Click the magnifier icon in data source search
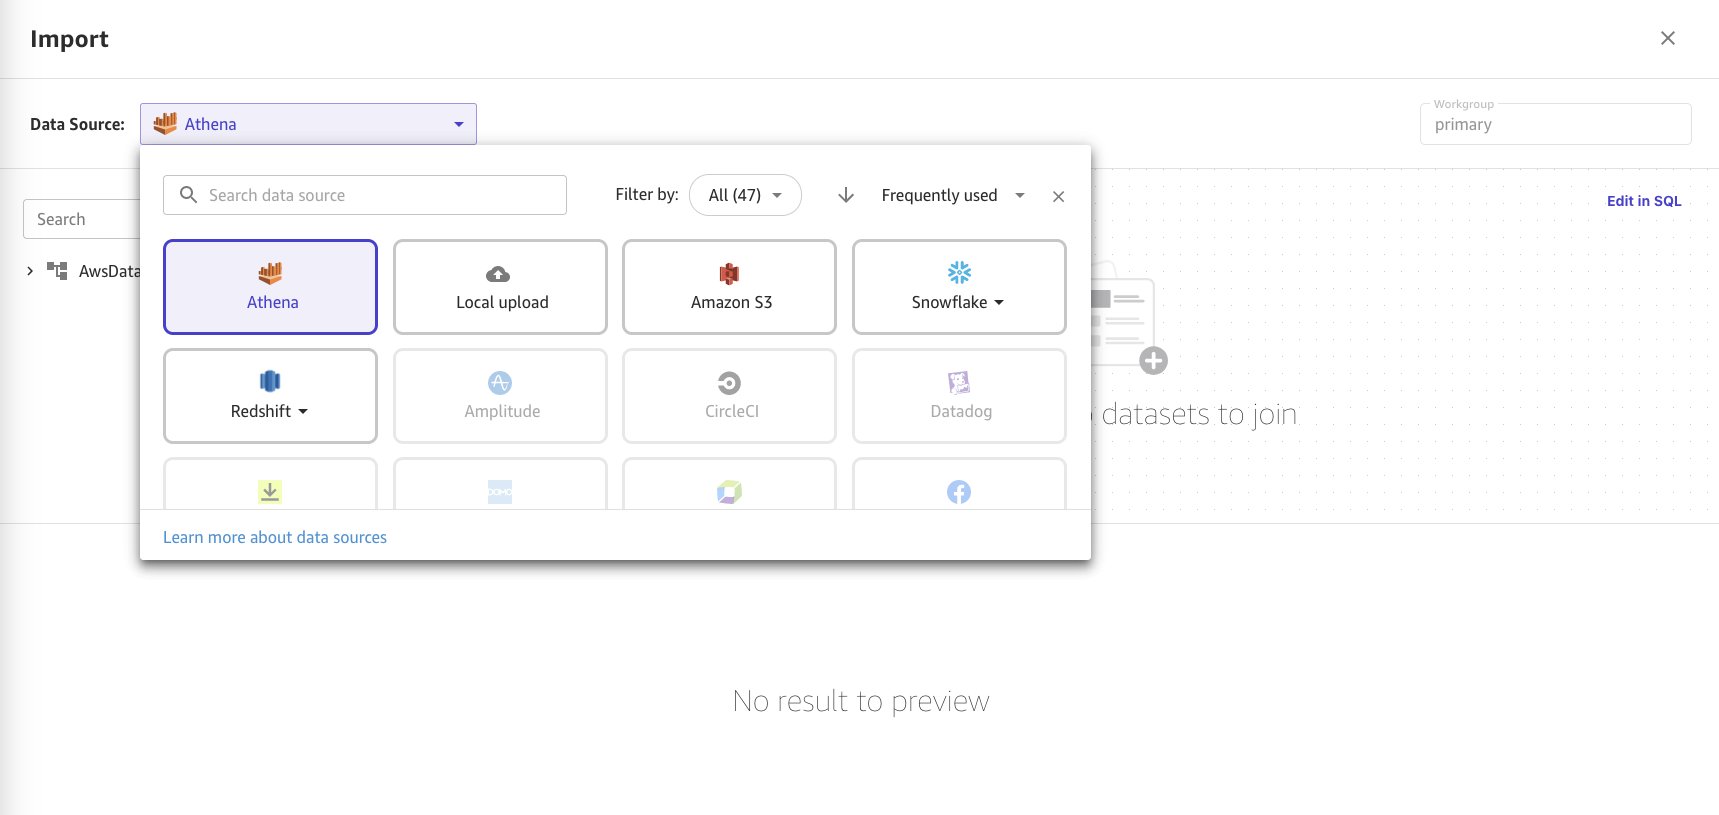This screenshot has height=815, width=1719. (x=188, y=195)
